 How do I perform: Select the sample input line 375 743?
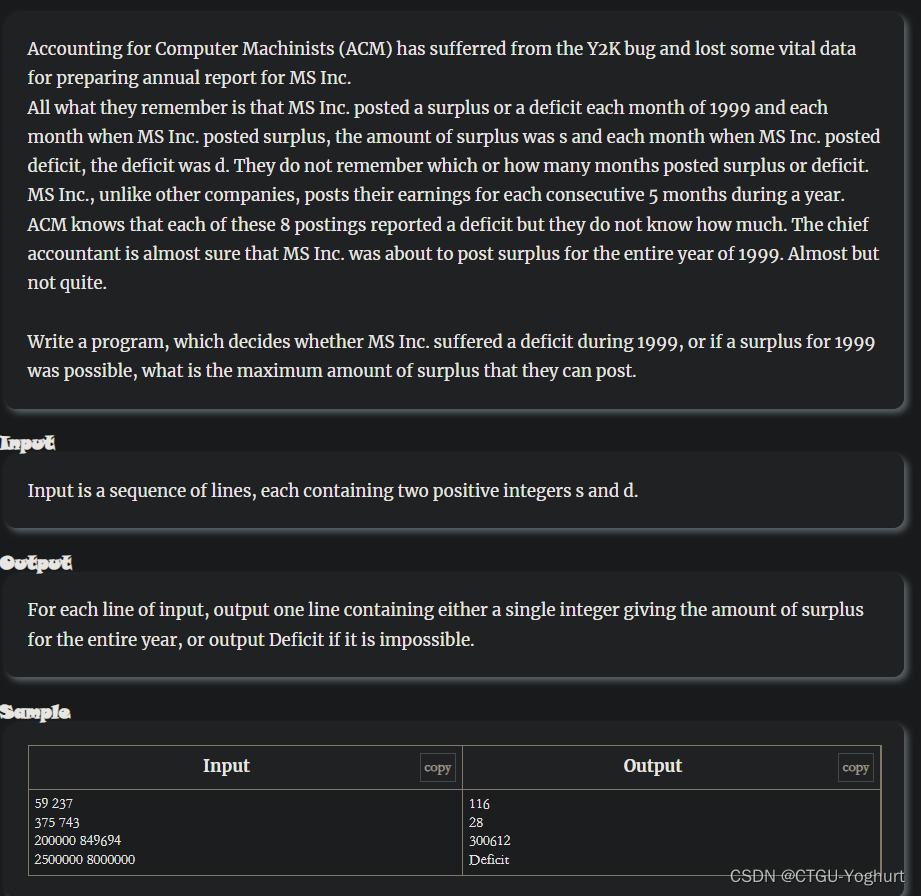point(55,822)
